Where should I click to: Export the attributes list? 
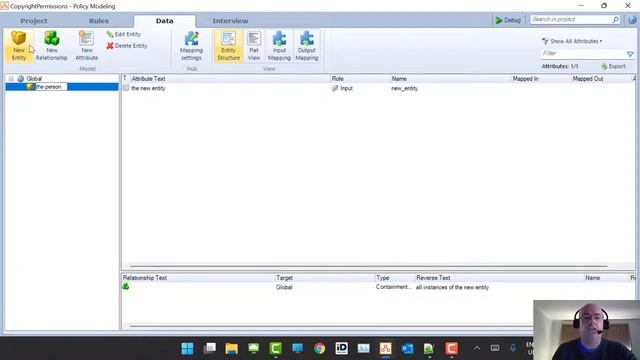pos(613,66)
